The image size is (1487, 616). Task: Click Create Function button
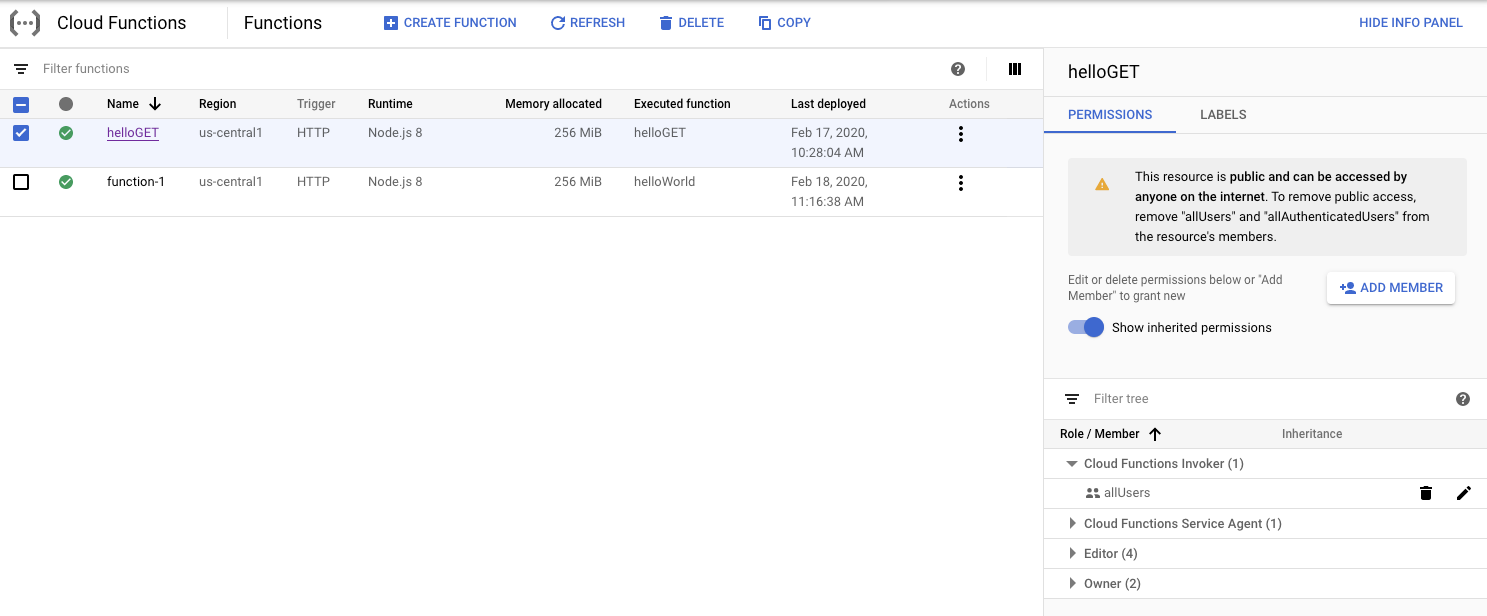[450, 23]
